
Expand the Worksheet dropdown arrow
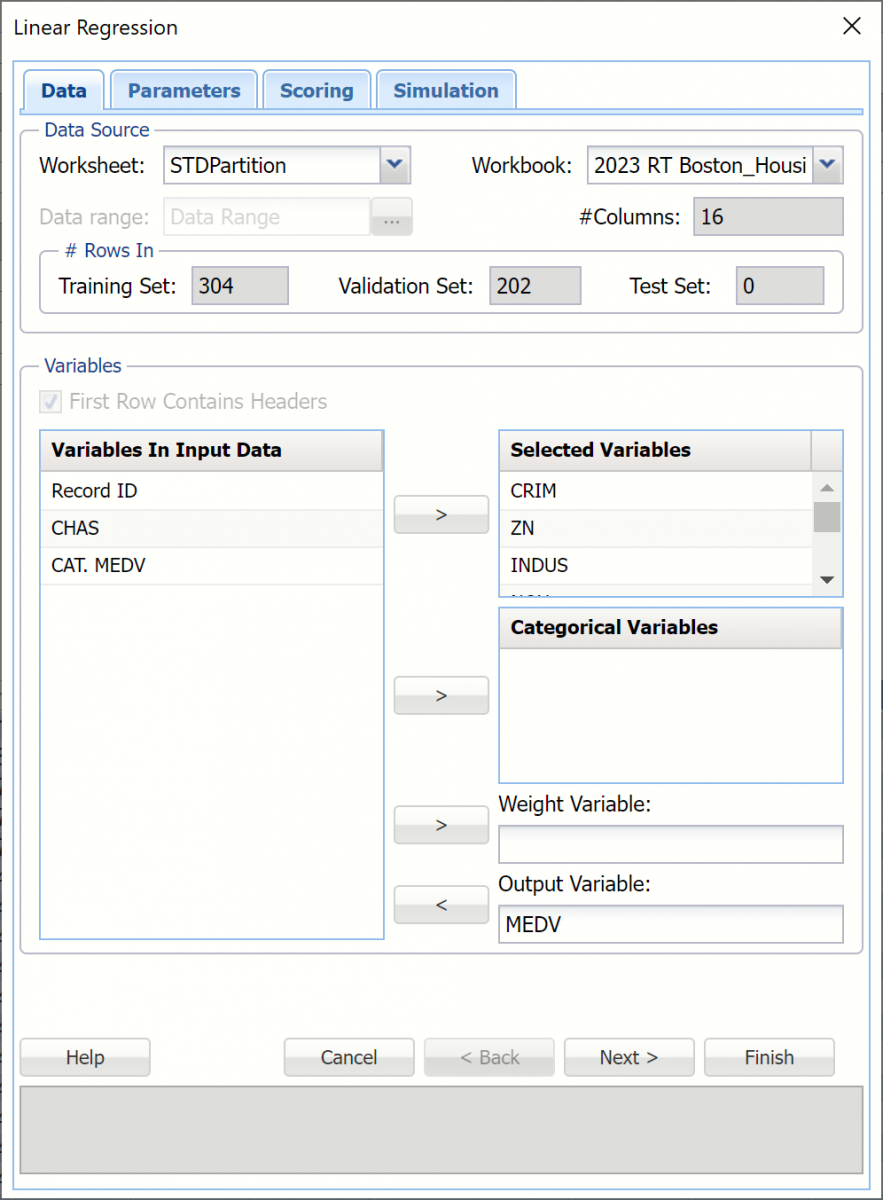coord(395,165)
